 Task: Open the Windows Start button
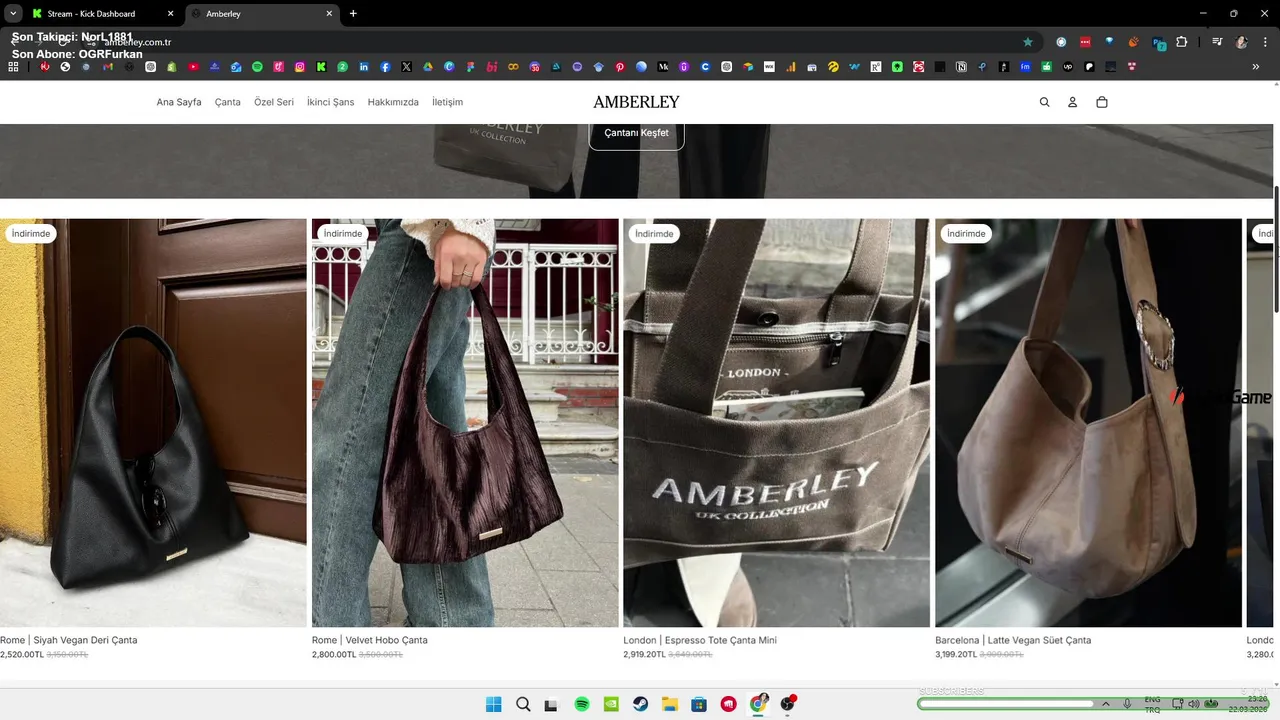(493, 704)
